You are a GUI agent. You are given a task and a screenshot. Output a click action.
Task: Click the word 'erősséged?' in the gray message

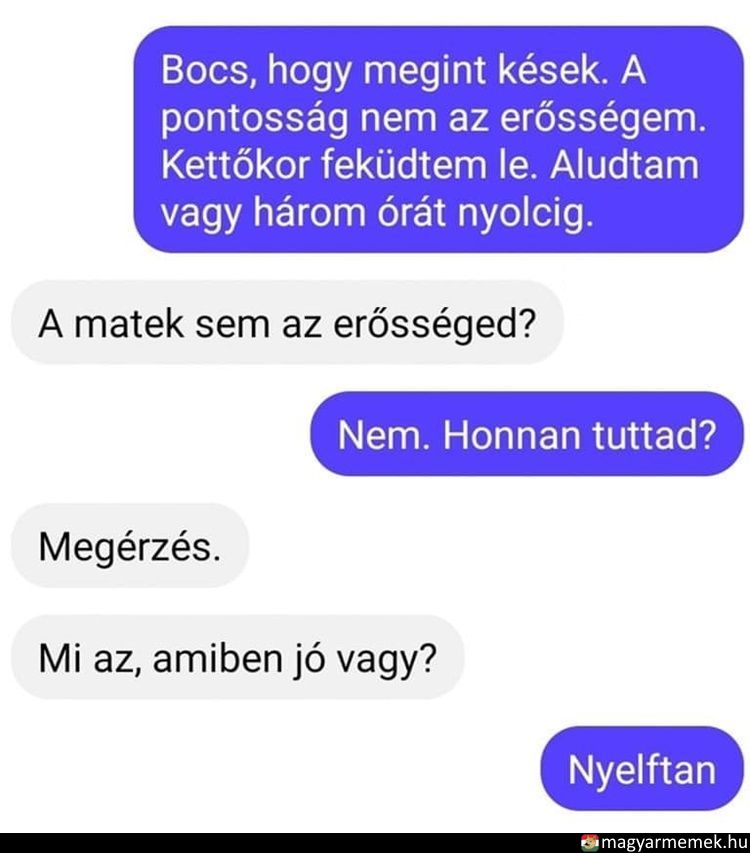435,324
